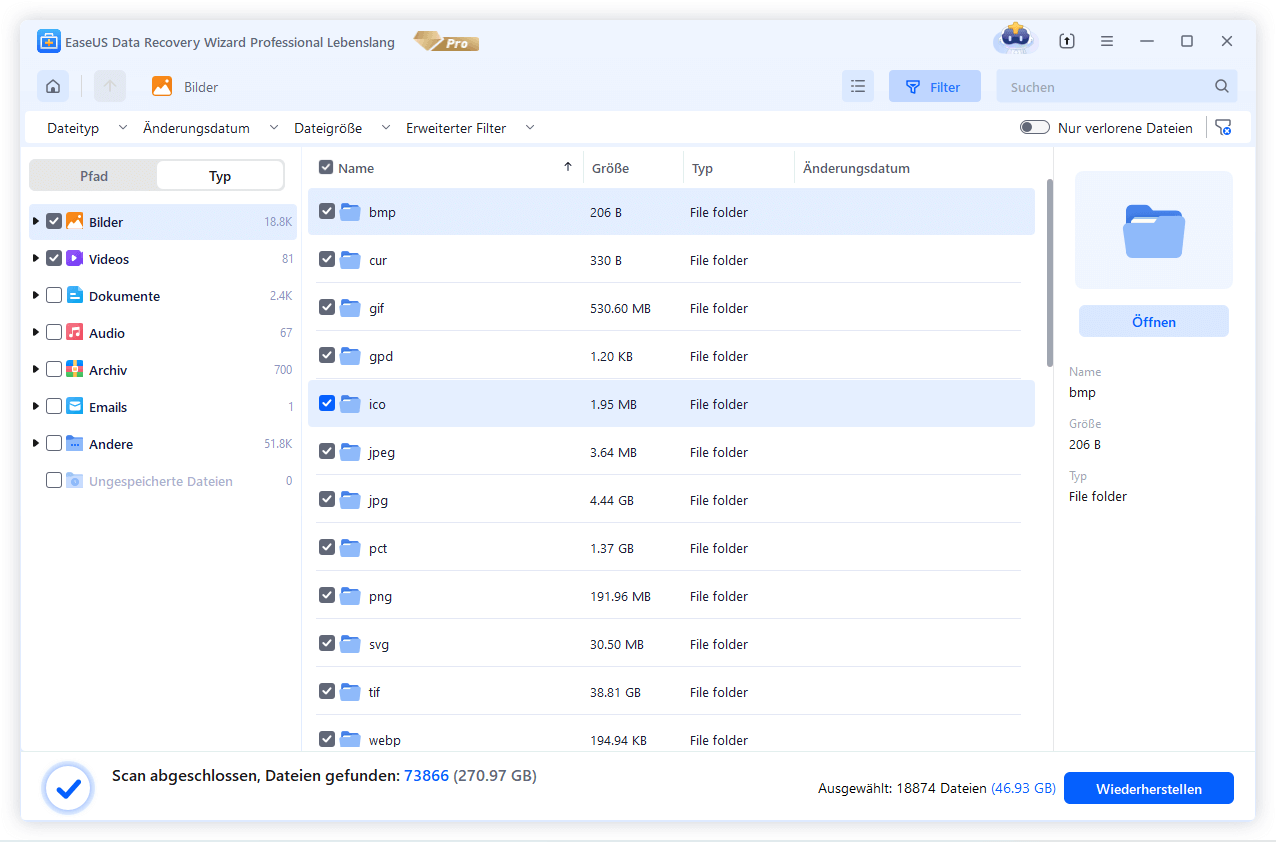
Task: Uncheck the Bilder category checkbox
Action: point(54,222)
